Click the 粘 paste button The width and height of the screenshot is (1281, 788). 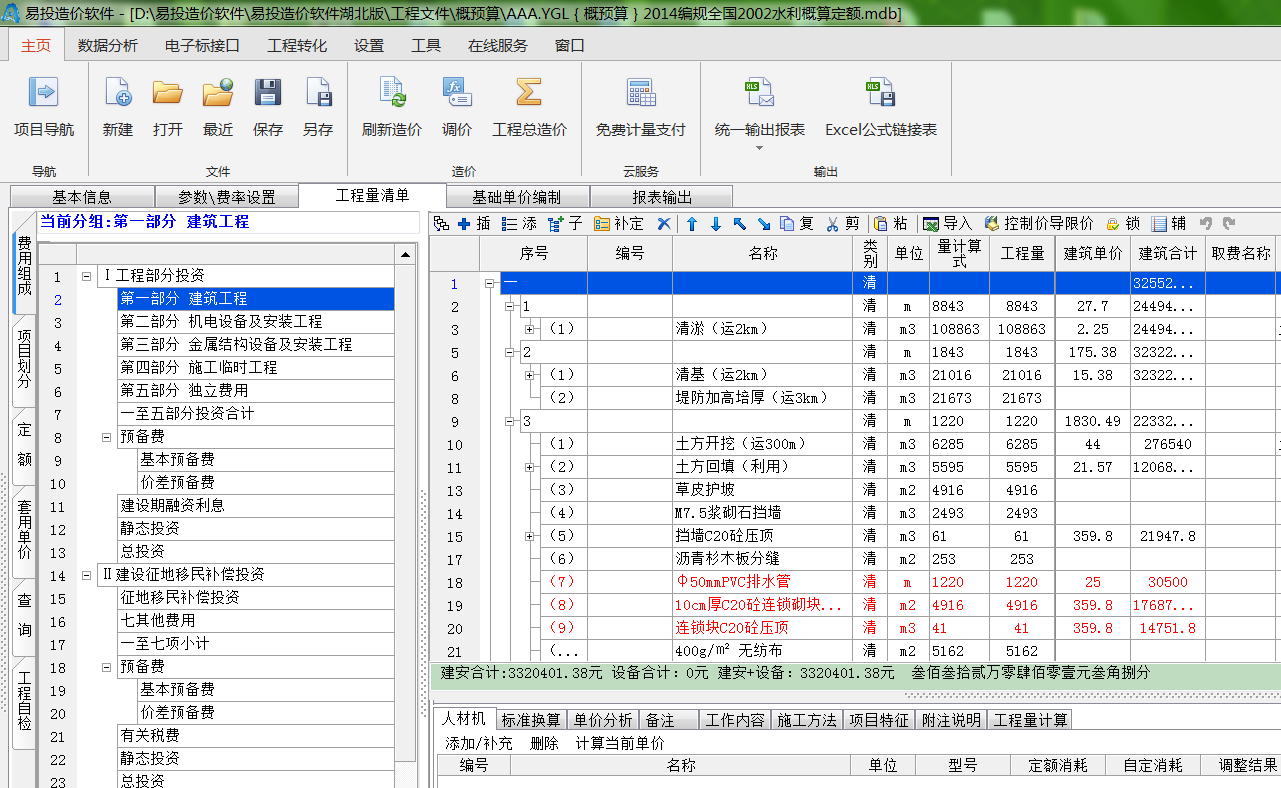coord(891,224)
